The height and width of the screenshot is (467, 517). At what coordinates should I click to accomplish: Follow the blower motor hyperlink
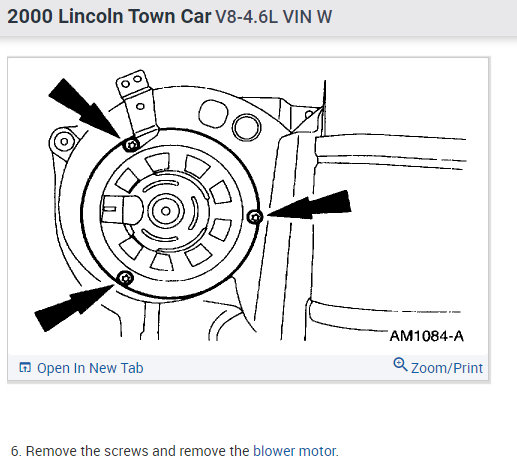pyautogui.click(x=295, y=451)
